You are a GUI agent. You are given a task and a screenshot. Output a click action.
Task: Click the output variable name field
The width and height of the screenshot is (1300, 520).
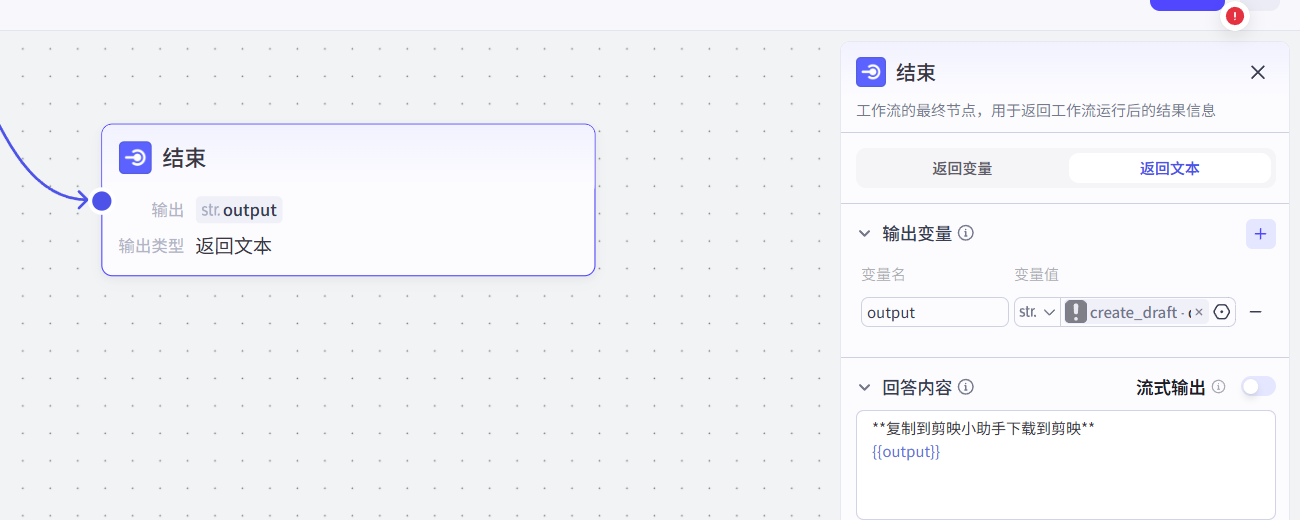(x=934, y=312)
